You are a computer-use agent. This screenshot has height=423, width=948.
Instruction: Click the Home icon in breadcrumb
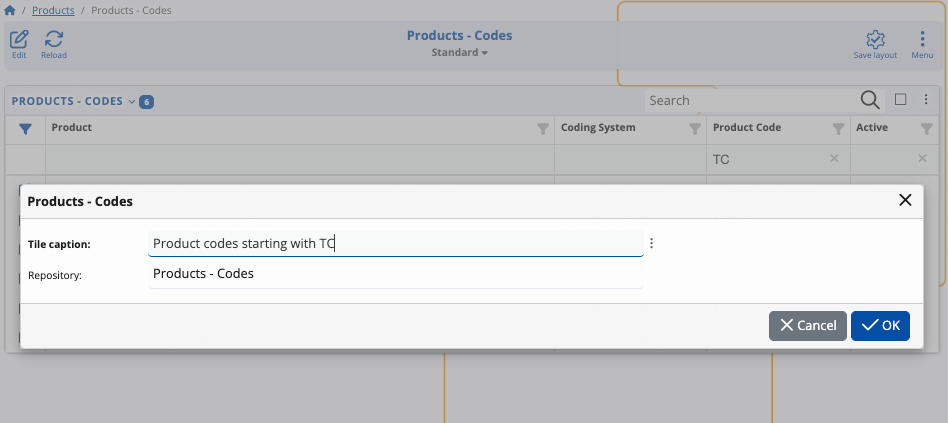10,11
